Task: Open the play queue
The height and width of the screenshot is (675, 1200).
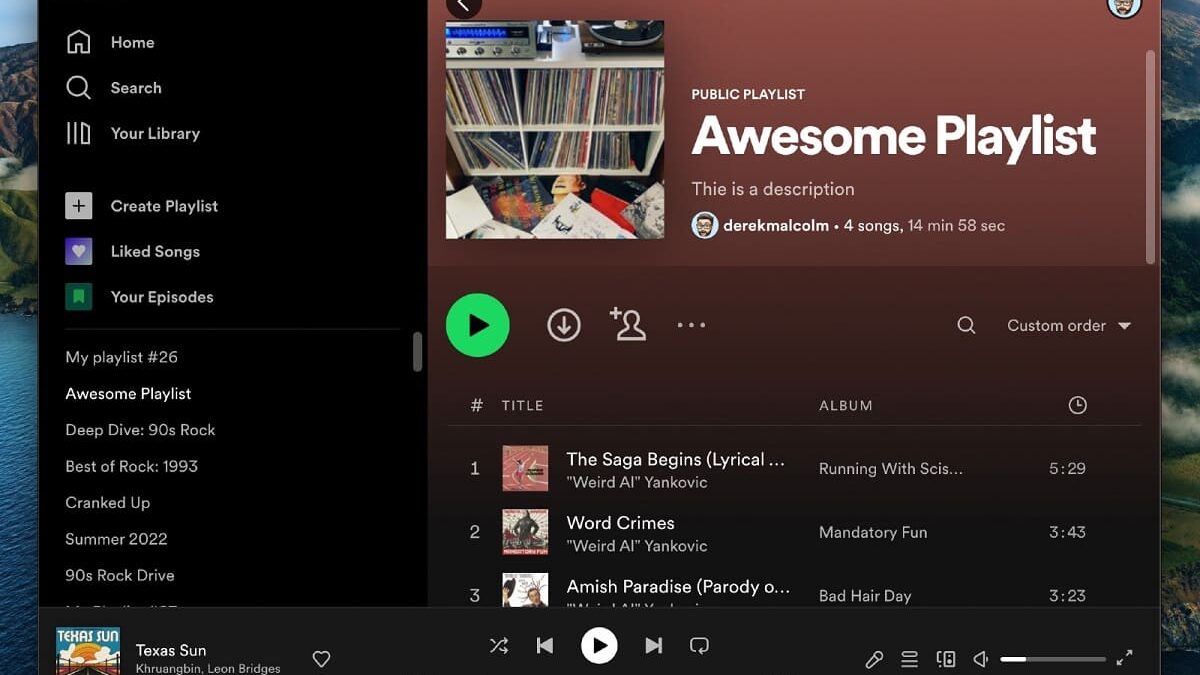Action: point(909,659)
